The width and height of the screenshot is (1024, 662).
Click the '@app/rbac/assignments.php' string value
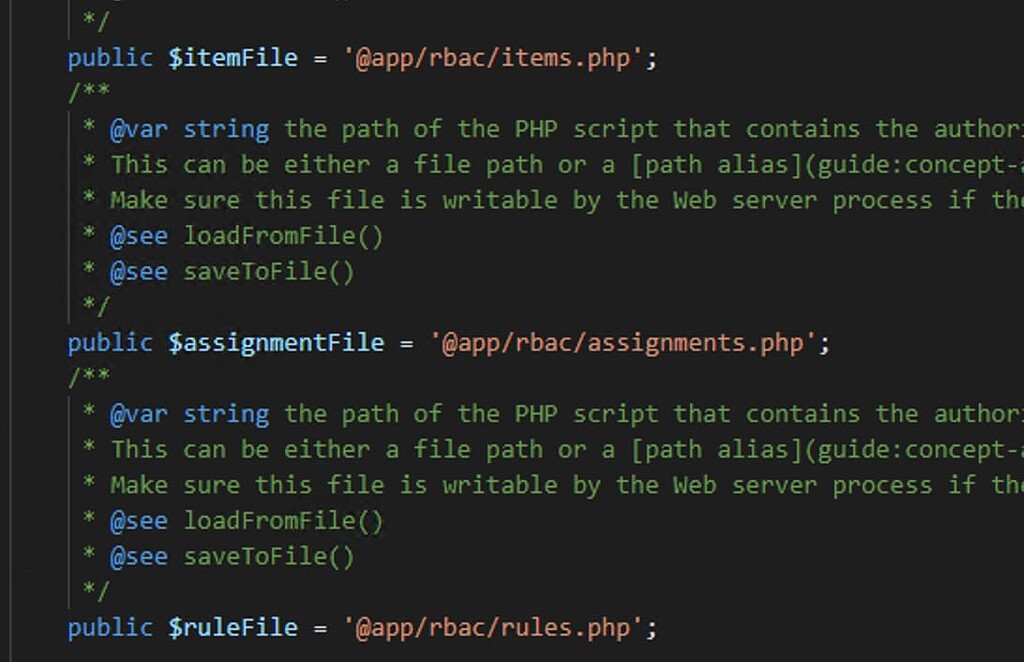point(624,343)
